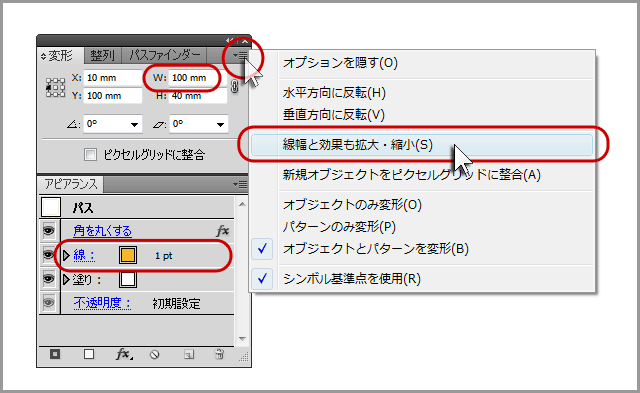Screen dimensions: 640x393
Task: Enable ピクセルグリッドに整合 checkbox
Action: [x=90, y=155]
